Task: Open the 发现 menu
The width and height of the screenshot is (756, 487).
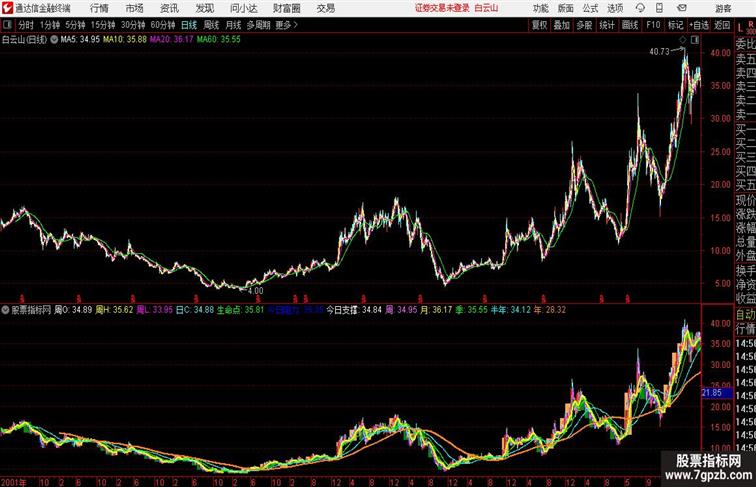Action: (x=204, y=8)
